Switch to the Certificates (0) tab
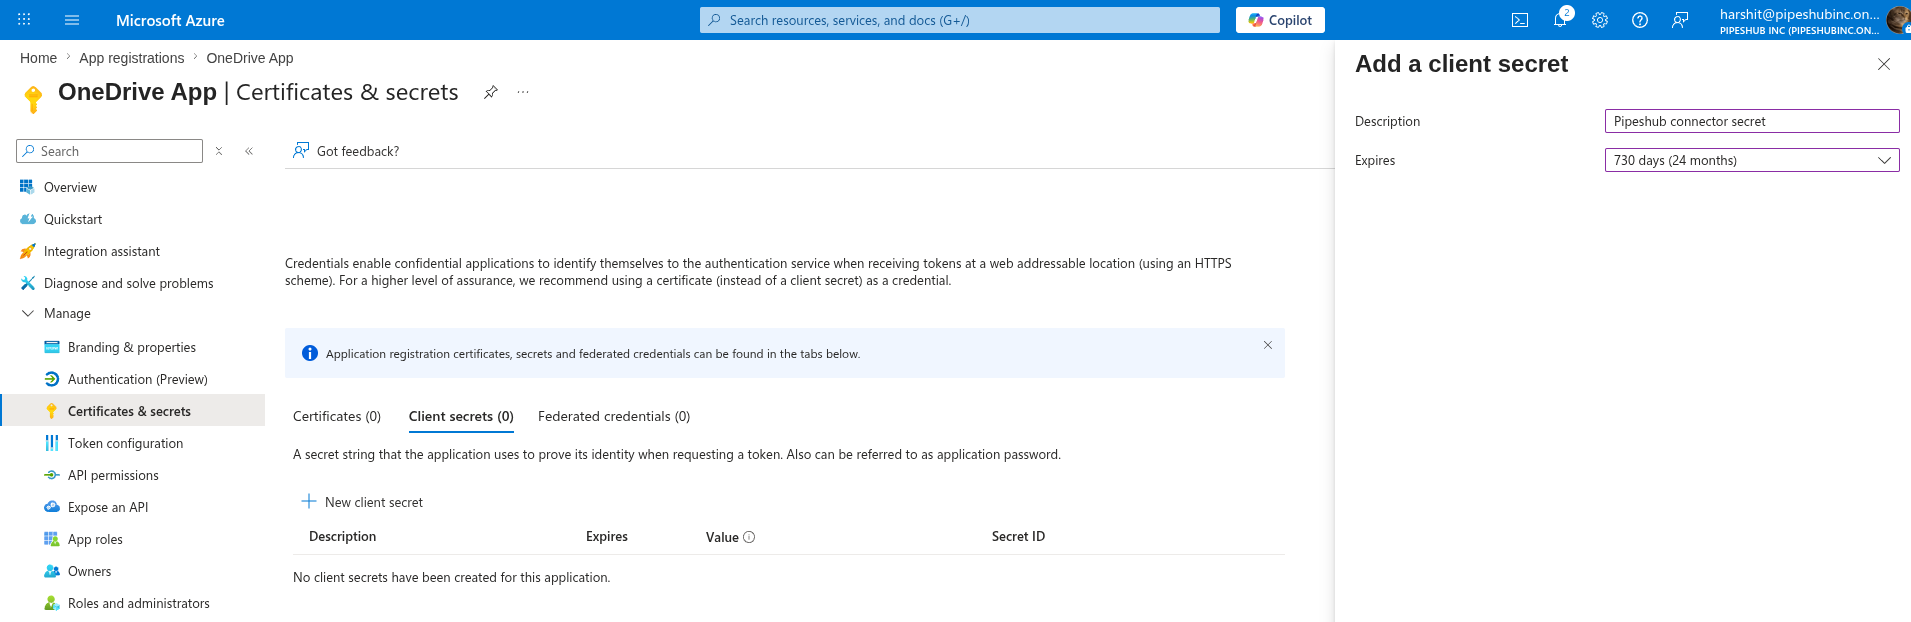 [x=337, y=416]
